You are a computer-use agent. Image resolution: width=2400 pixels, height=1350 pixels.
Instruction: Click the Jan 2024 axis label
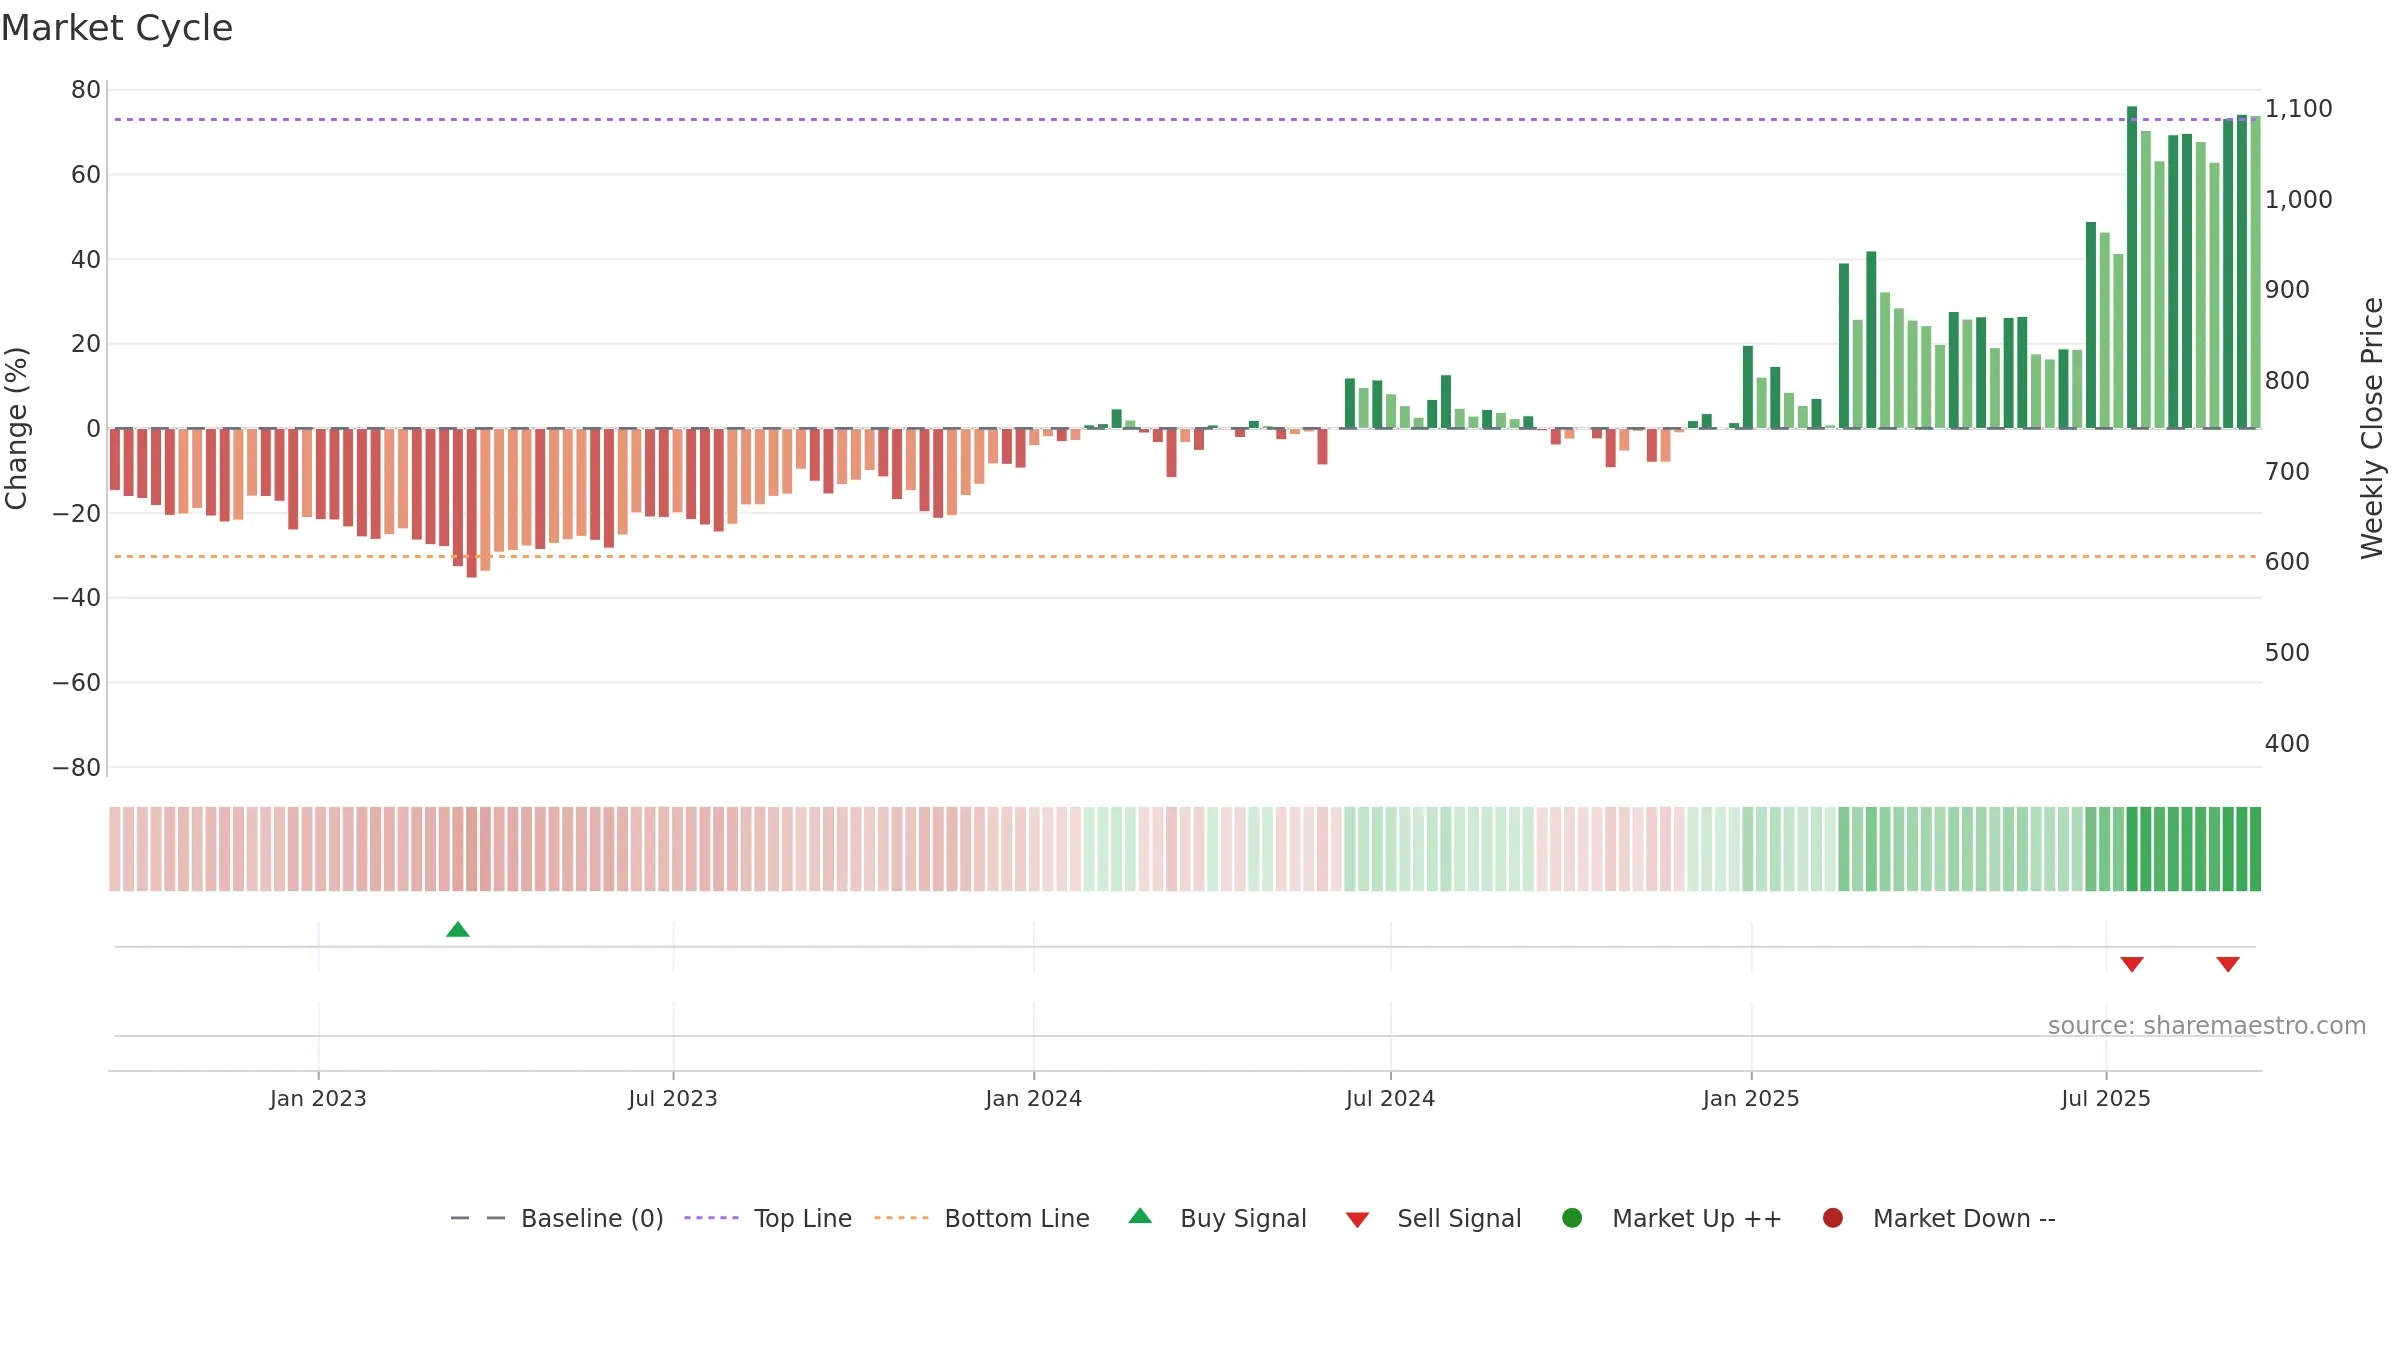coord(1034,1099)
